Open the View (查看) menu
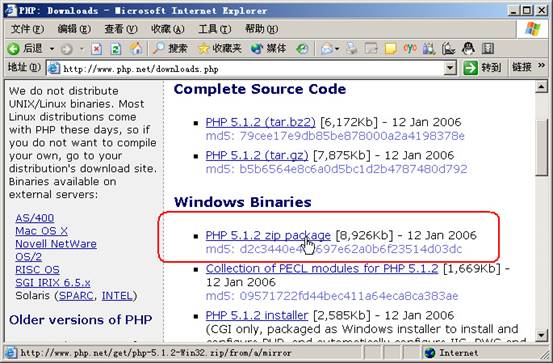Viewport: 553px width, 363px height. [121, 29]
